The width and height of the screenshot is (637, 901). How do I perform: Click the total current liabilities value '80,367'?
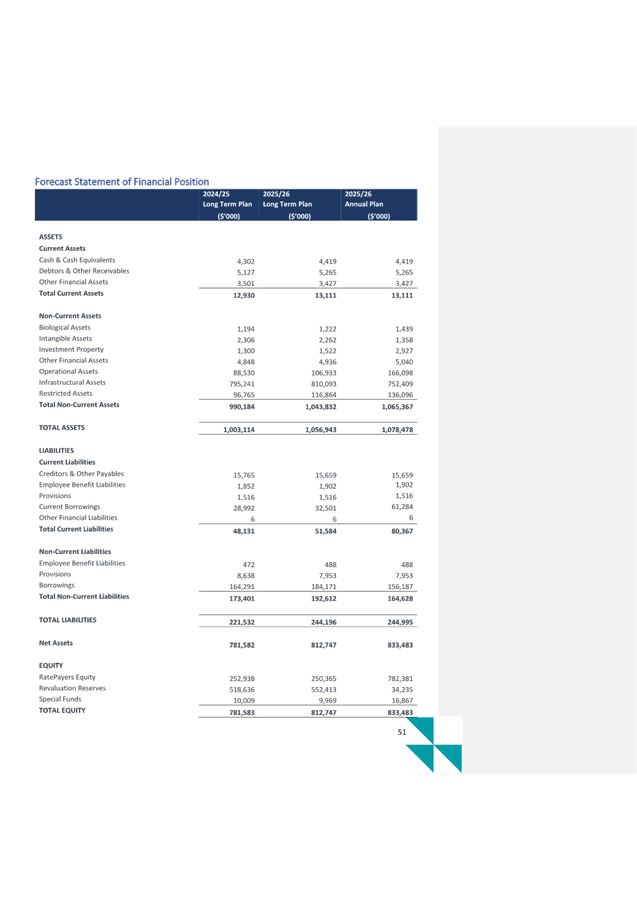(402, 531)
